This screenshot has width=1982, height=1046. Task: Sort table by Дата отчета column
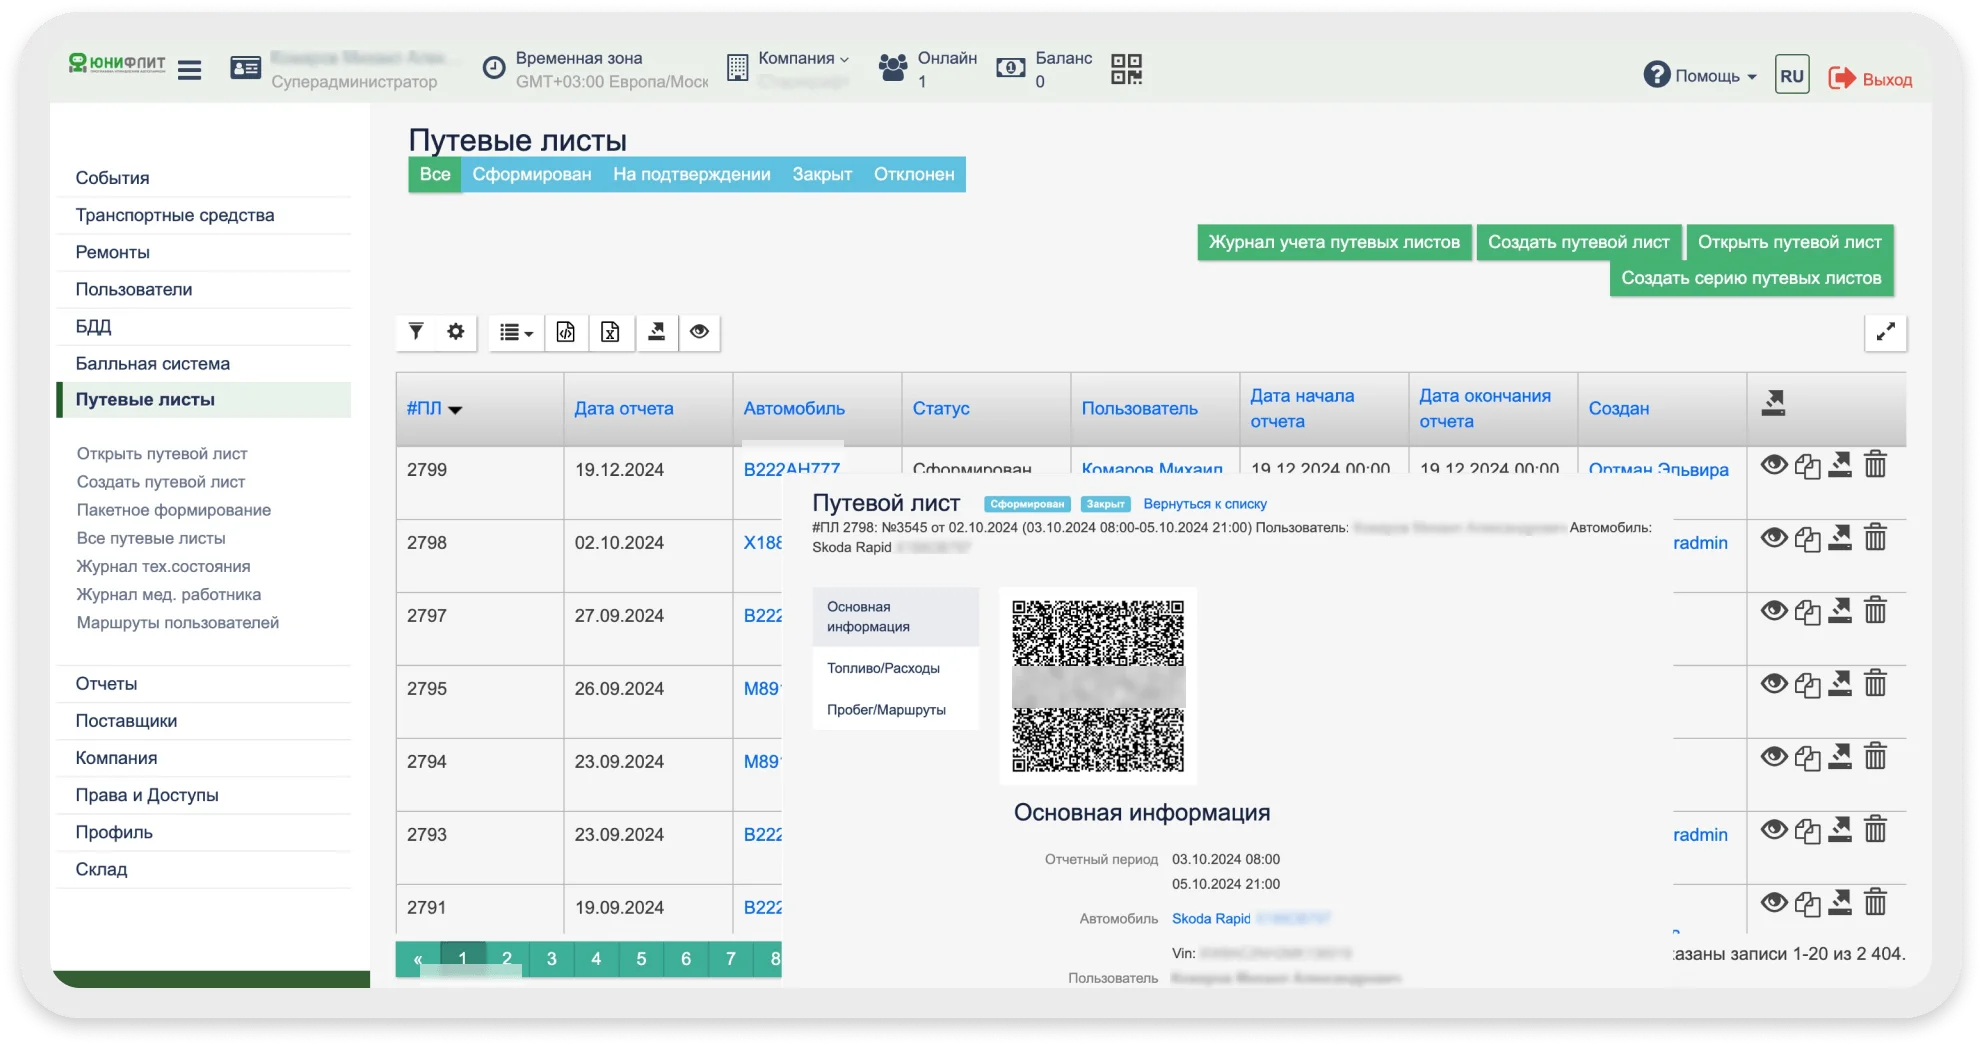624,409
